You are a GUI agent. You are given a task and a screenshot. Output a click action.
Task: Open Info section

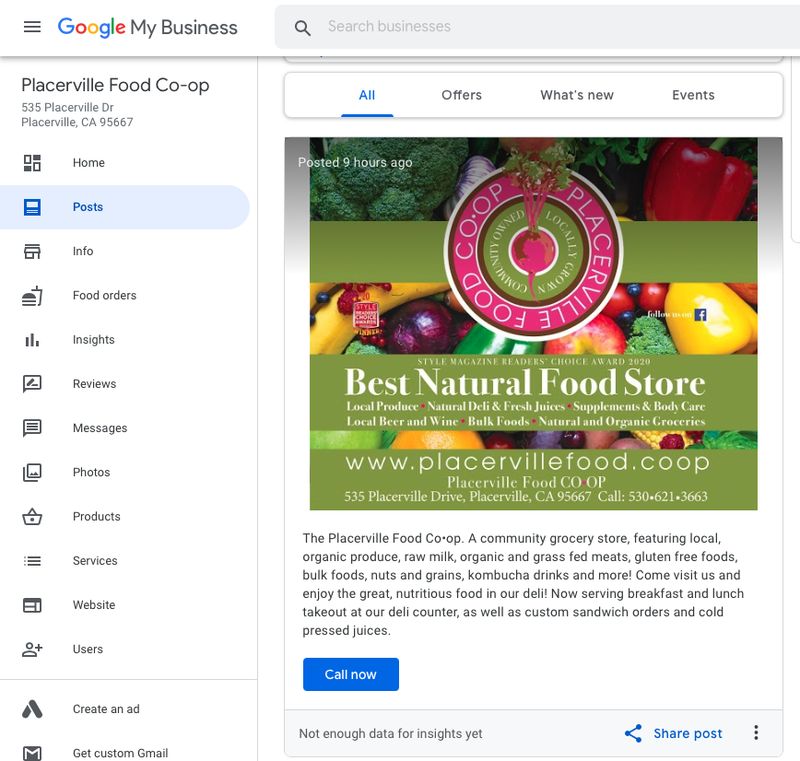point(83,251)
